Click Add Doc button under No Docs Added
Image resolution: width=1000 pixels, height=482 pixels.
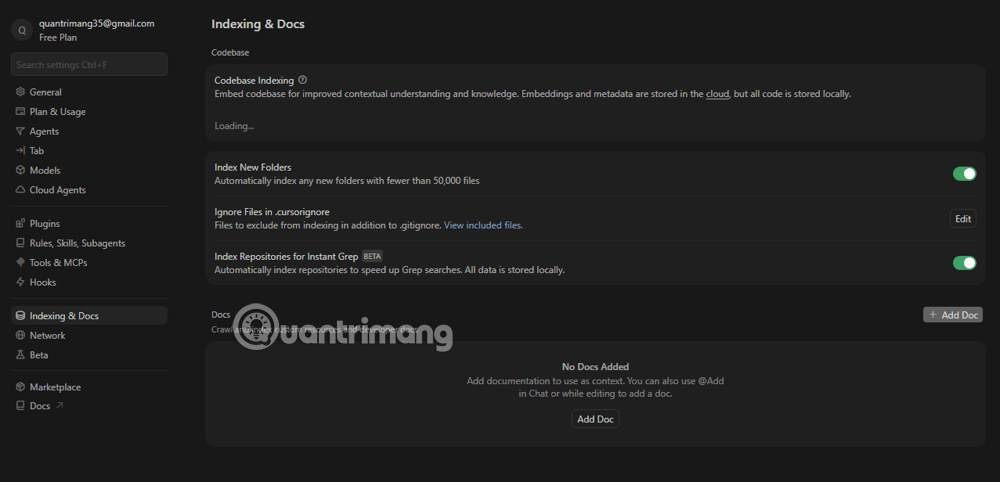(x=595, y=419)
